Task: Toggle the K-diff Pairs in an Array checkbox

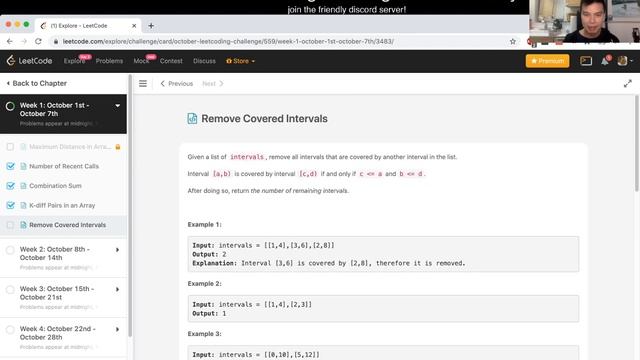Action: pyautogui.click(x=10, y=205)
